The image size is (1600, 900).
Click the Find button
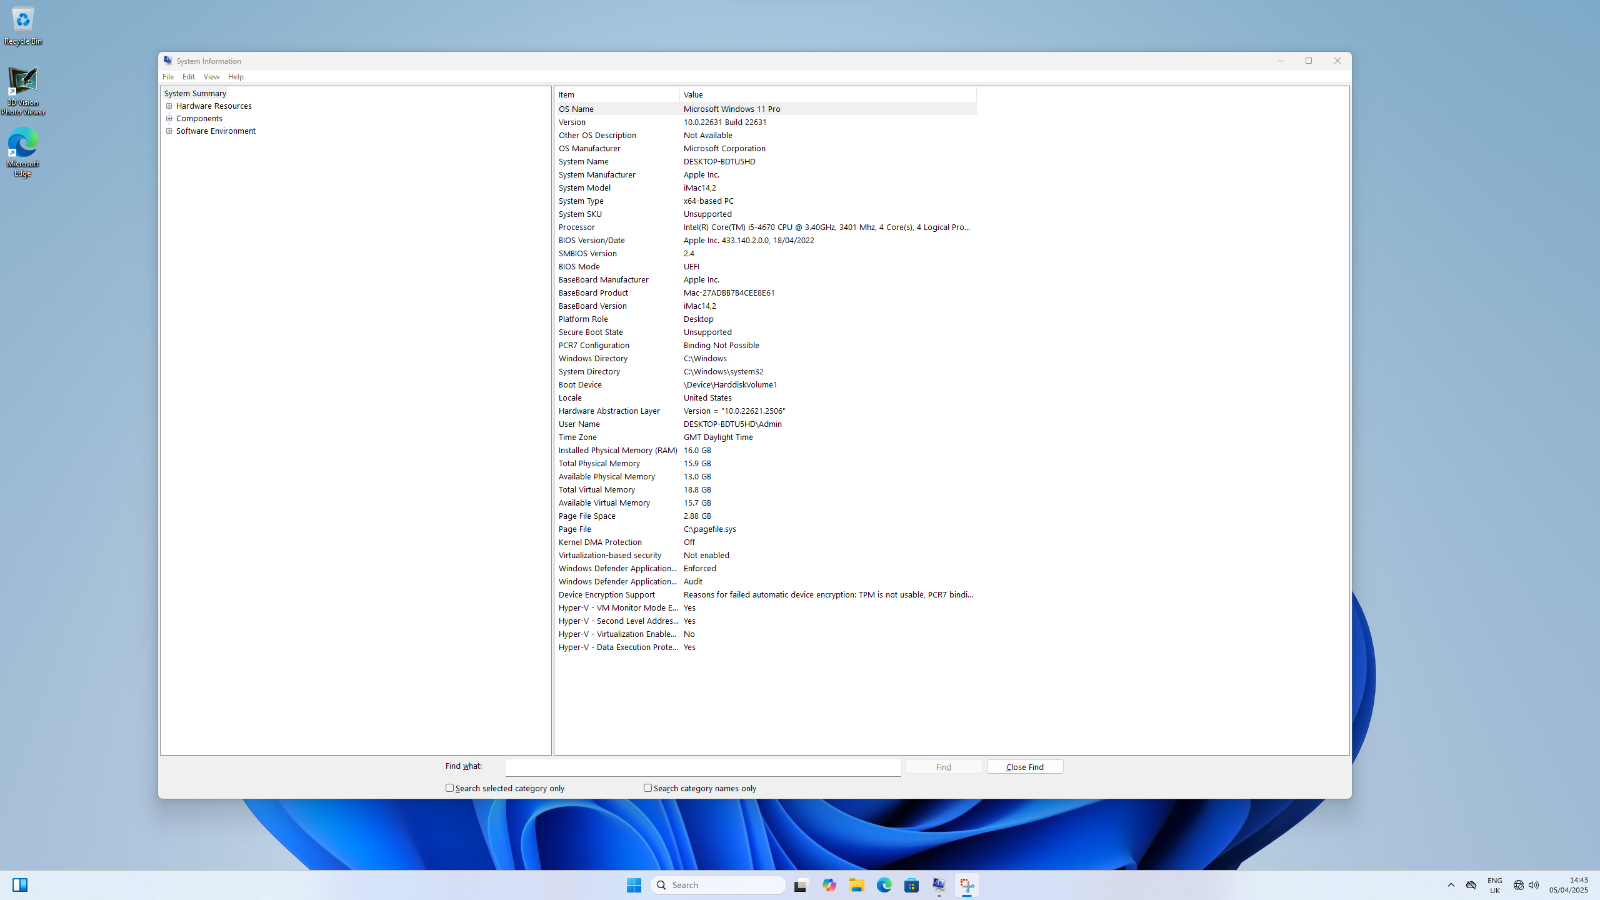click(944, 767)
